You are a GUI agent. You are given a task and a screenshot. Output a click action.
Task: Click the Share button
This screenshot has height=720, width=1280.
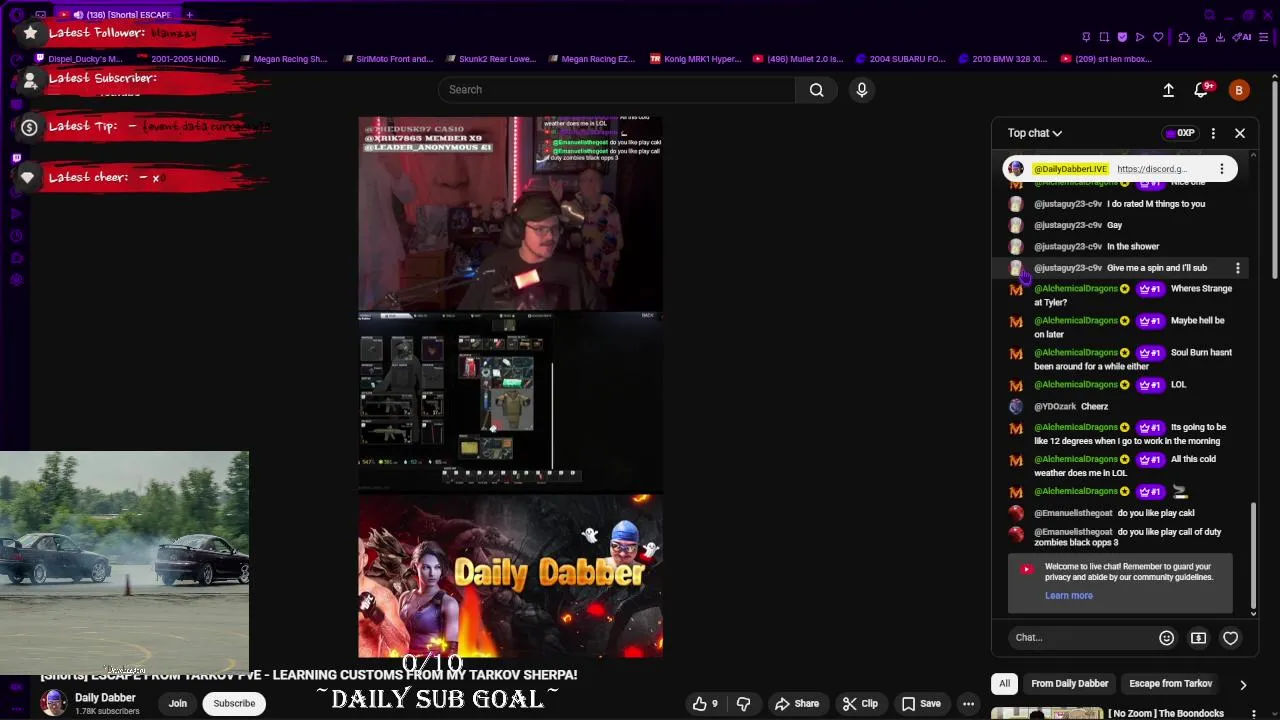point(797,704)
